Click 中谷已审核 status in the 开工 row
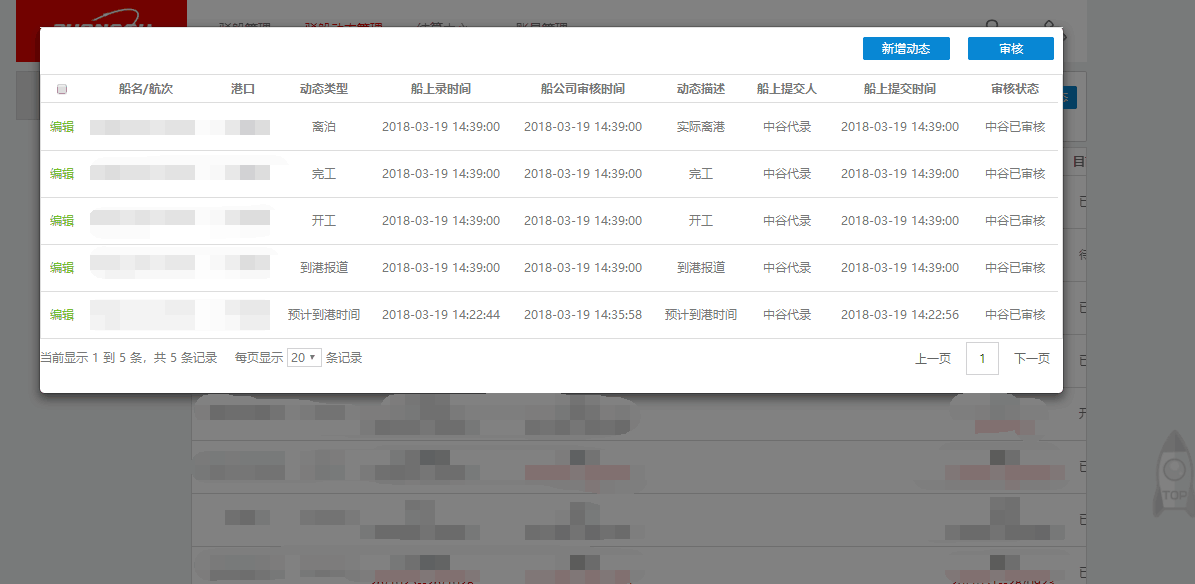Viewport: 1195px width, 584px height. [1014, 220]
